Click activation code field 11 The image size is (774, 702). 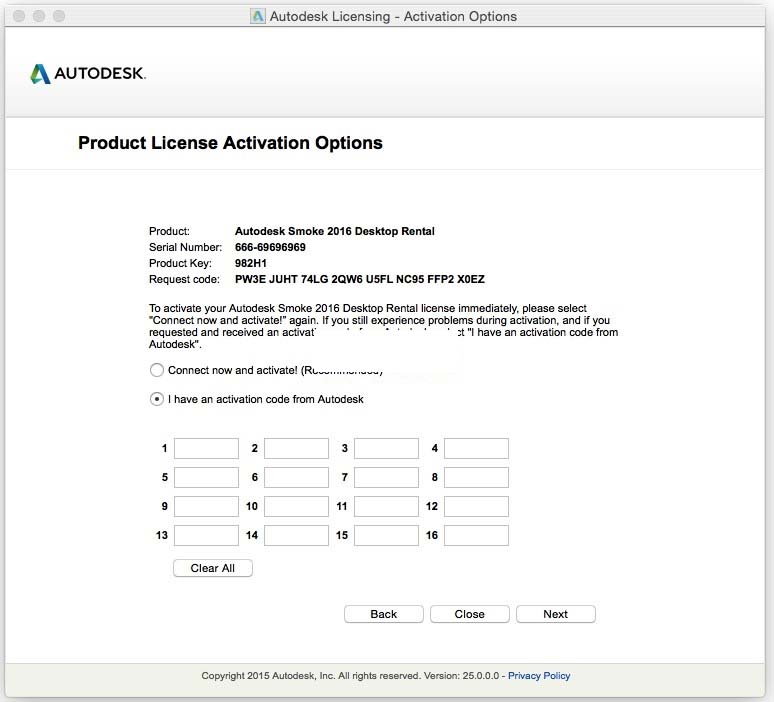387,507
